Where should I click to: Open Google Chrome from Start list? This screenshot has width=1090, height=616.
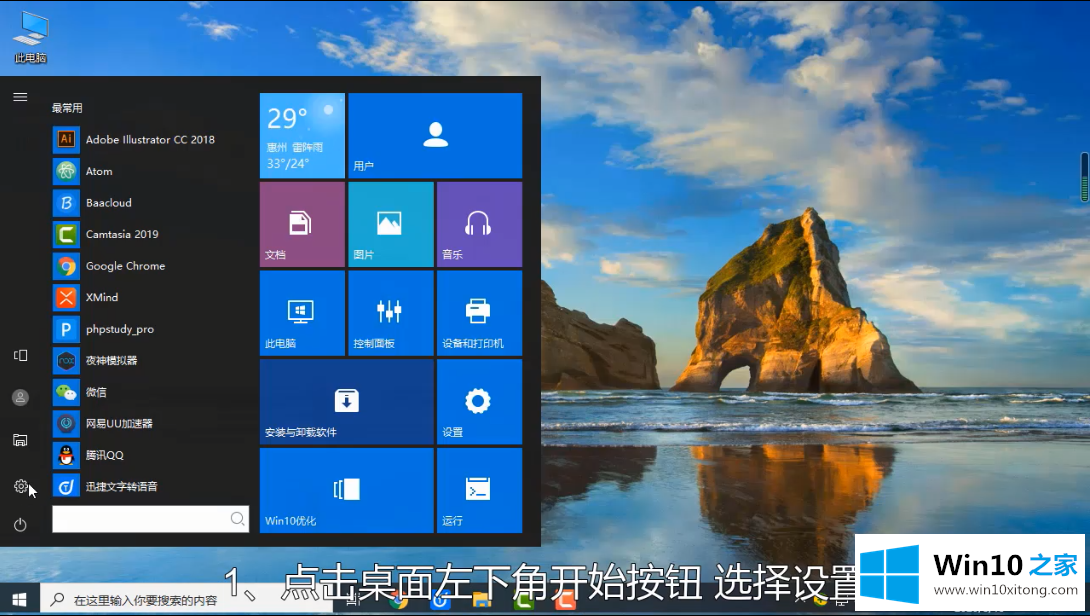coord(66,266)
